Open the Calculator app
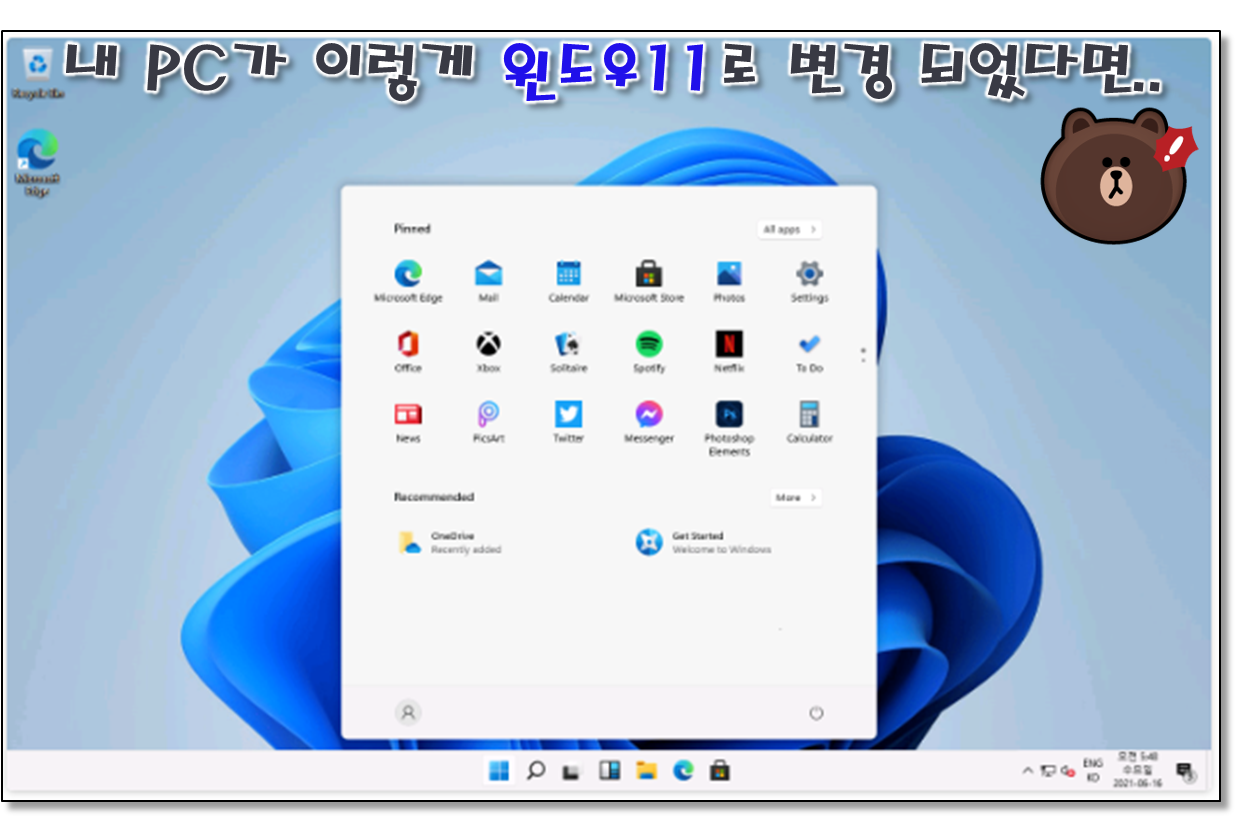 809,415
